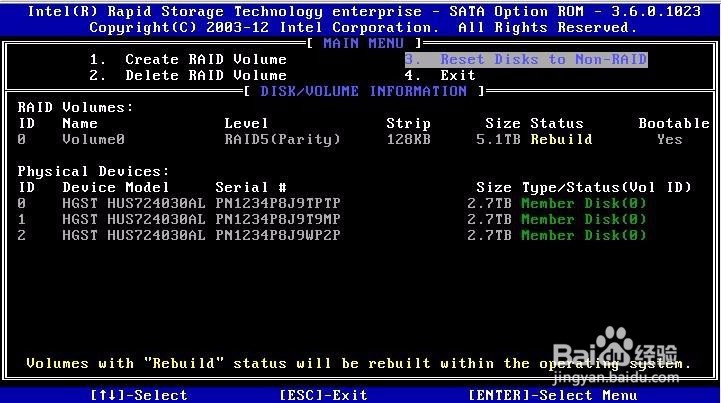Click the [ENTER]-Select Menu hint
Viewport: 721px width, 403px height.
coord(552,395)
